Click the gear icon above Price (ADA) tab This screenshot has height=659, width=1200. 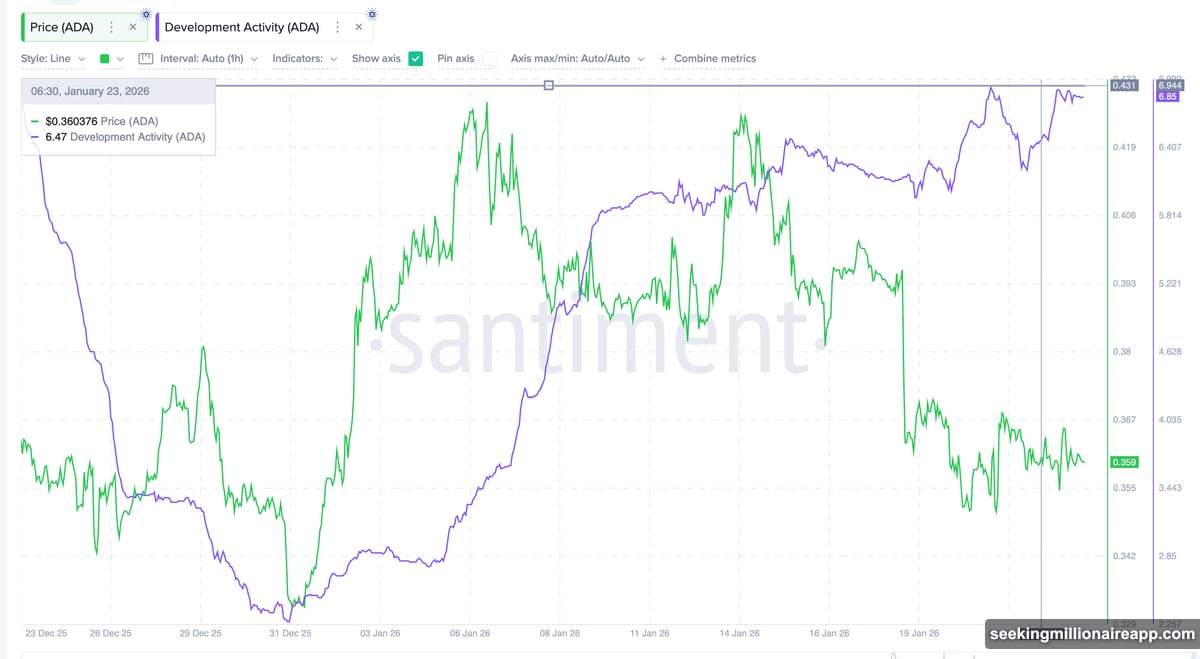pyautogui.click(x=146, y=14)
